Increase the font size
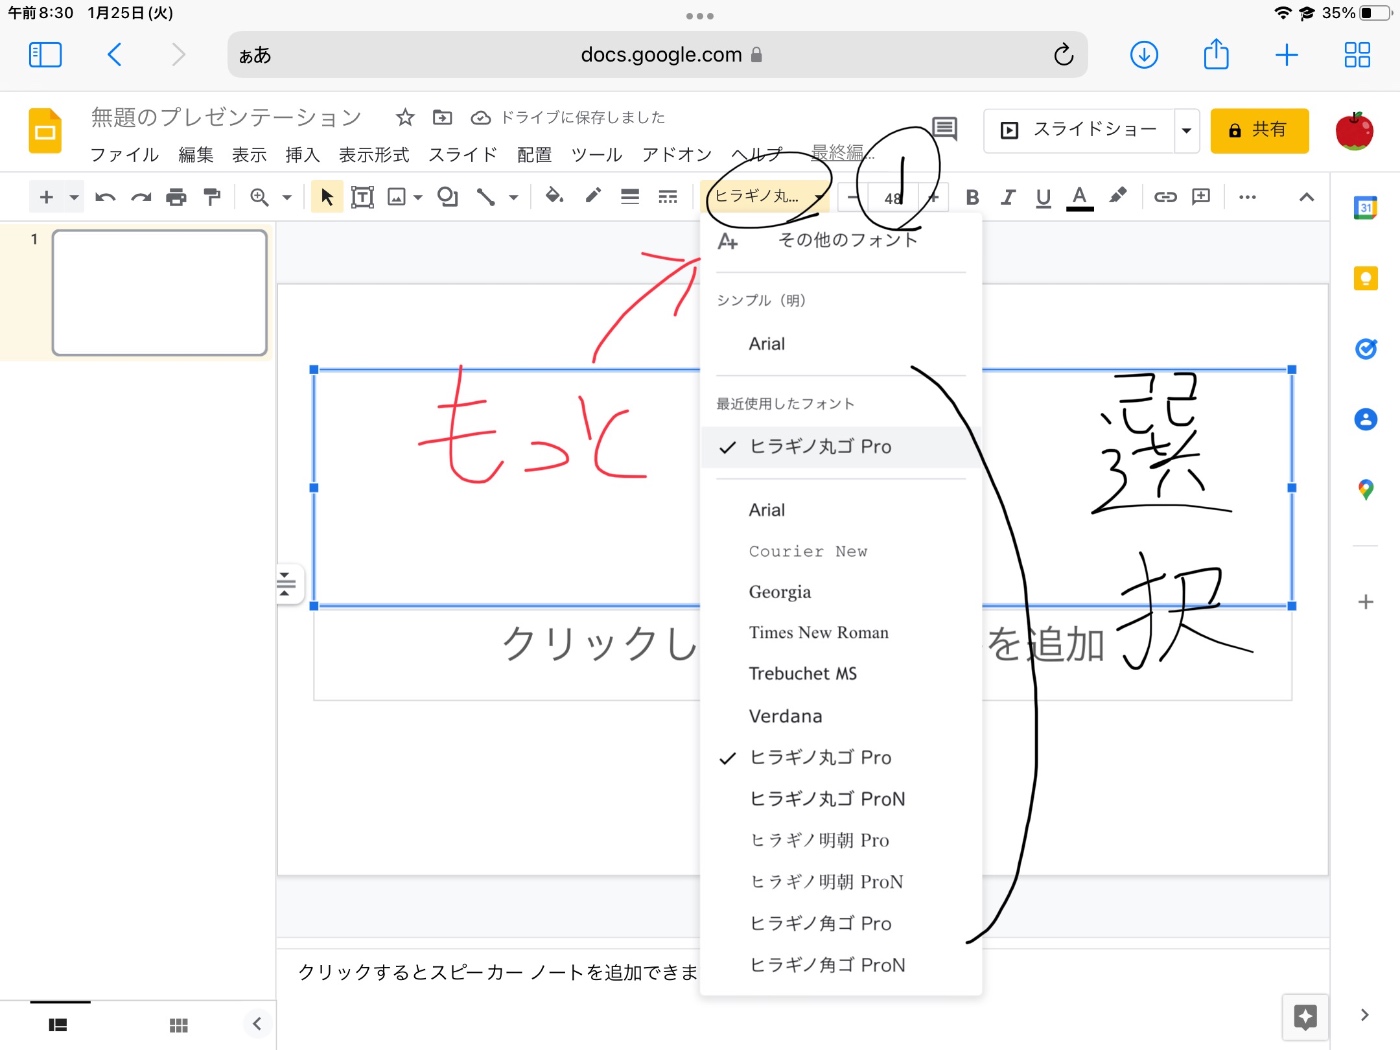 [933, 197]
